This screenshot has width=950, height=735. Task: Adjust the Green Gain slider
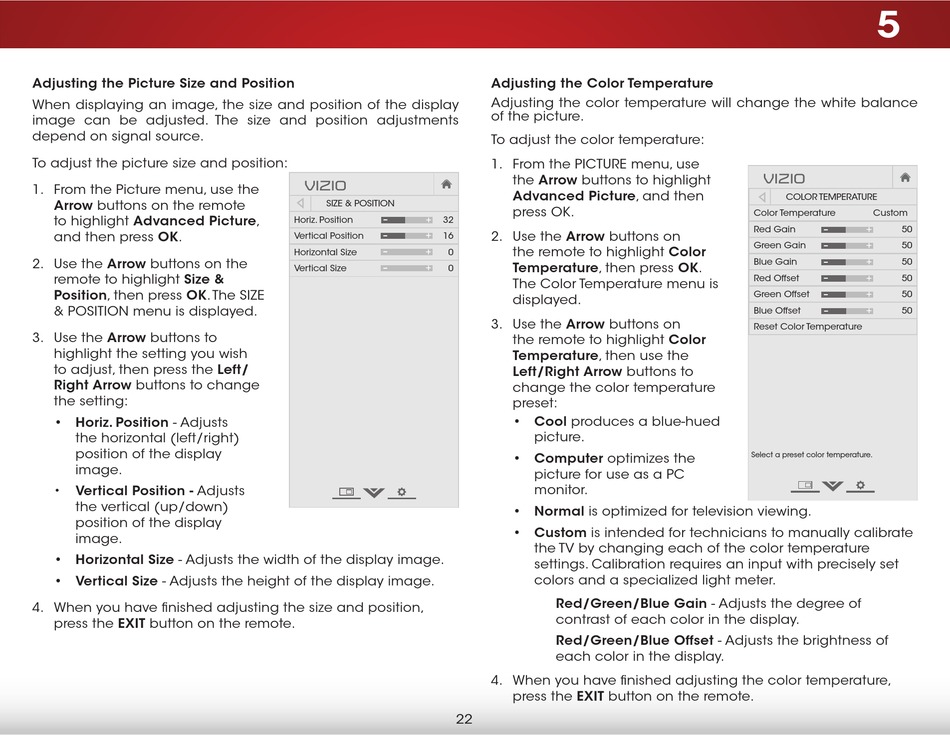coord(847,245)
